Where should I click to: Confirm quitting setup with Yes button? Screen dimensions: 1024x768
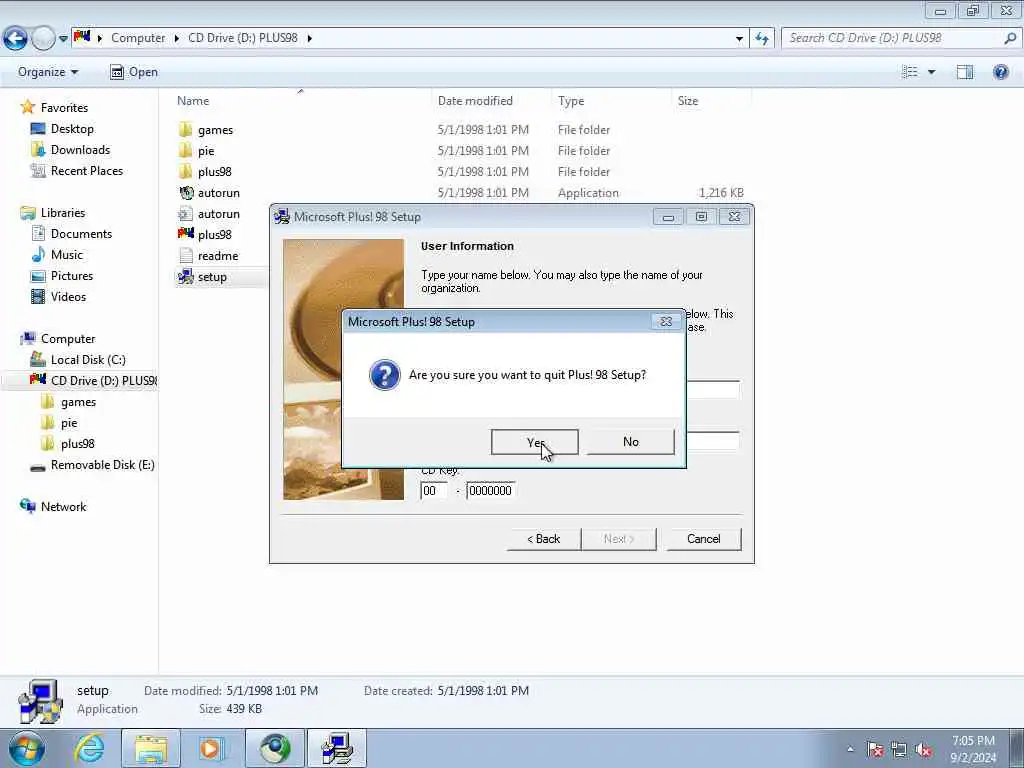click(534, 442)
